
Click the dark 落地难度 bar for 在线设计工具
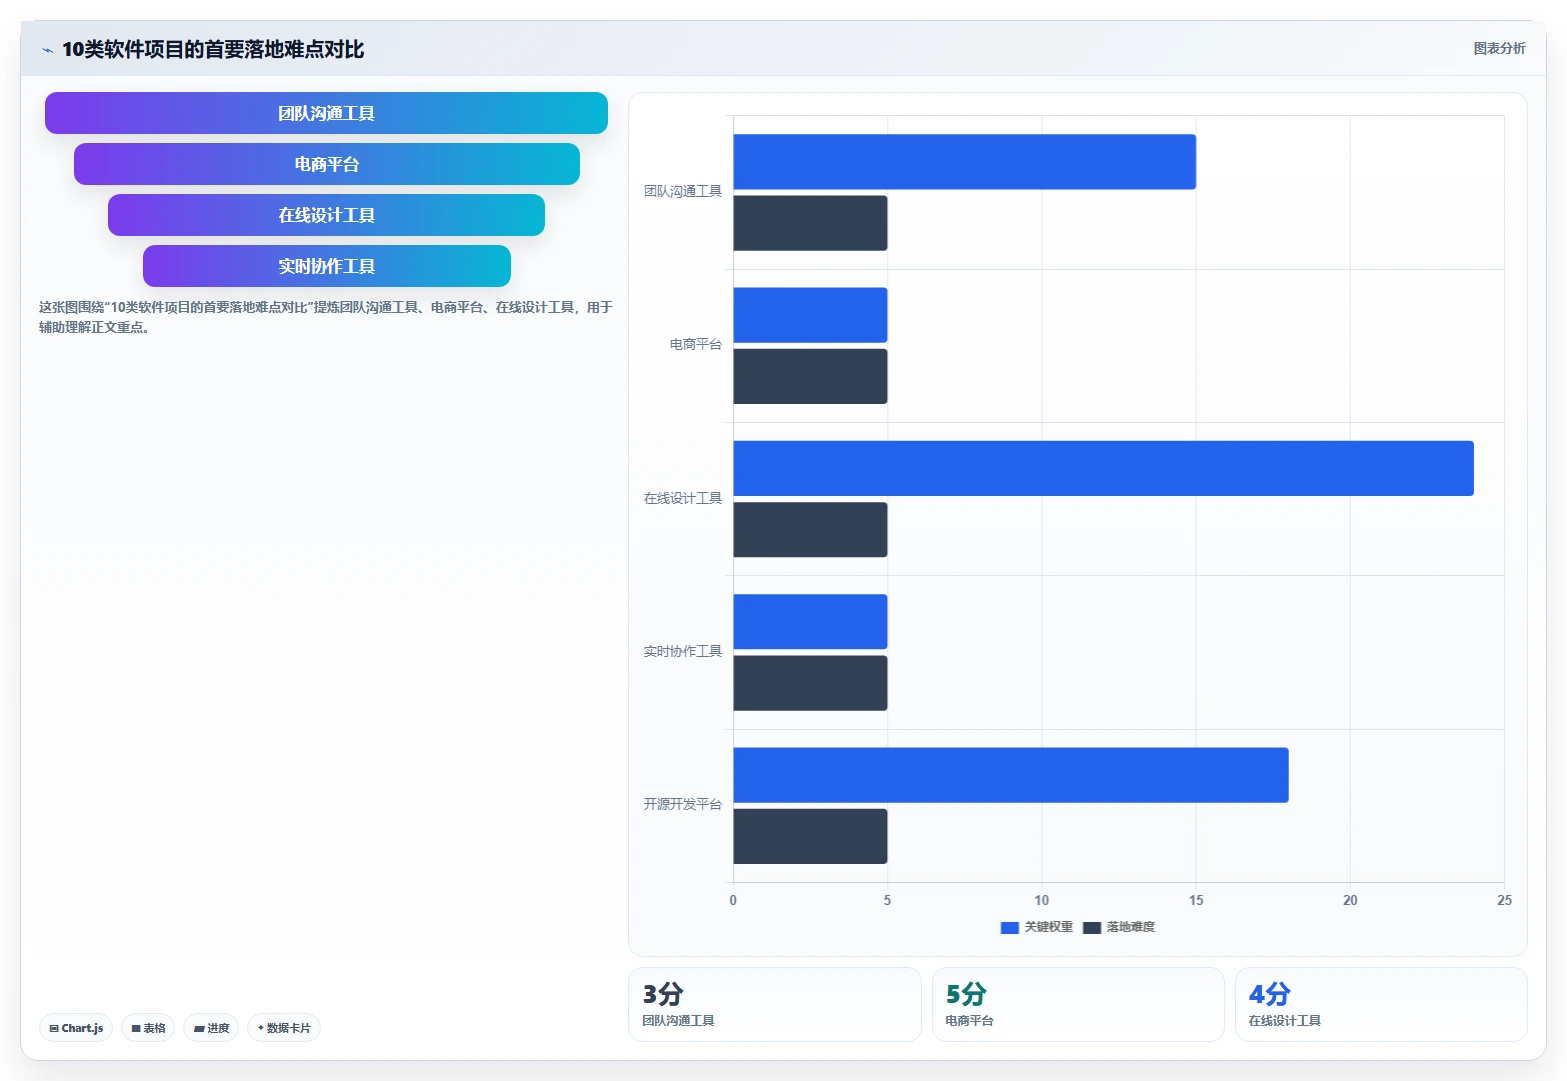pyautogui.click(x=810, y=530)
